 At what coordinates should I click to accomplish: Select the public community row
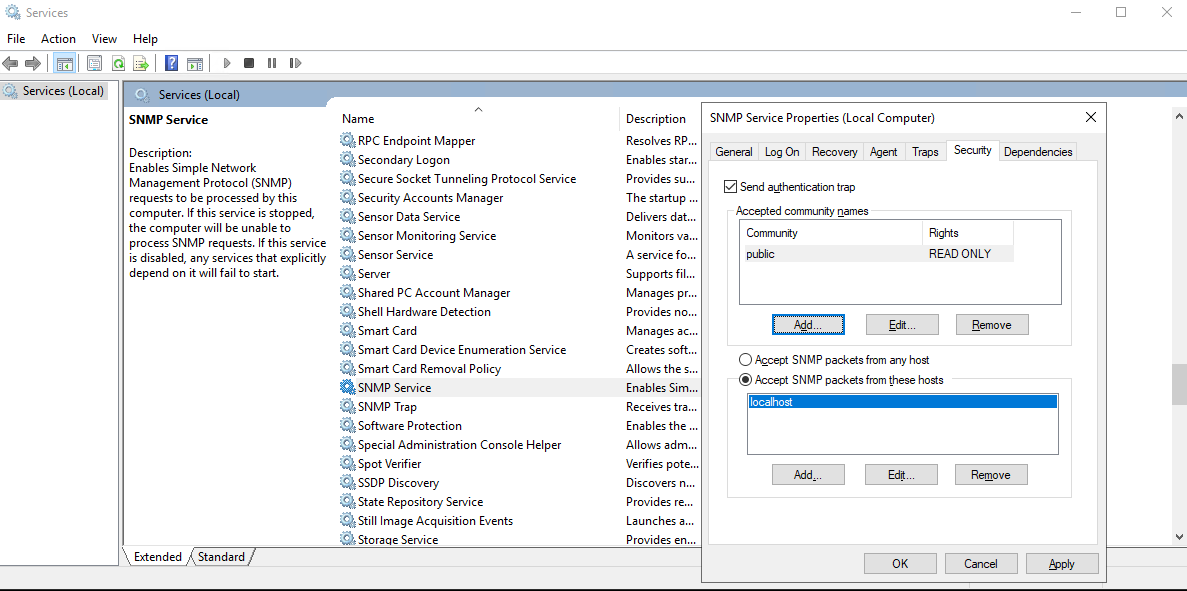tap(879, 254)
